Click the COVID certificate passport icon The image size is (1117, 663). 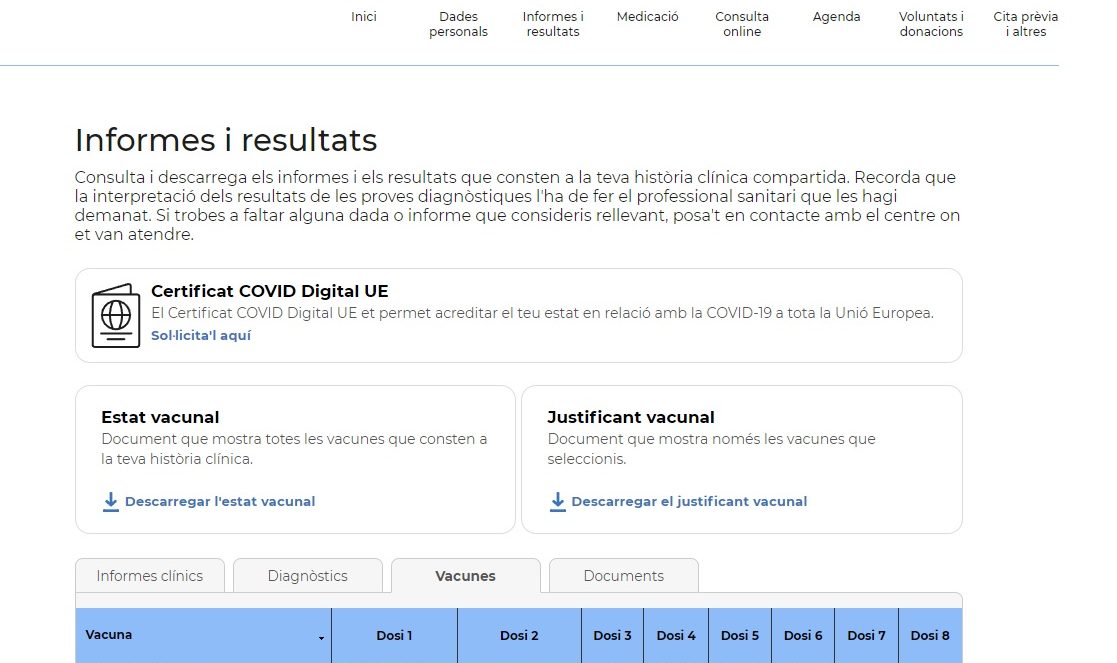115,315
